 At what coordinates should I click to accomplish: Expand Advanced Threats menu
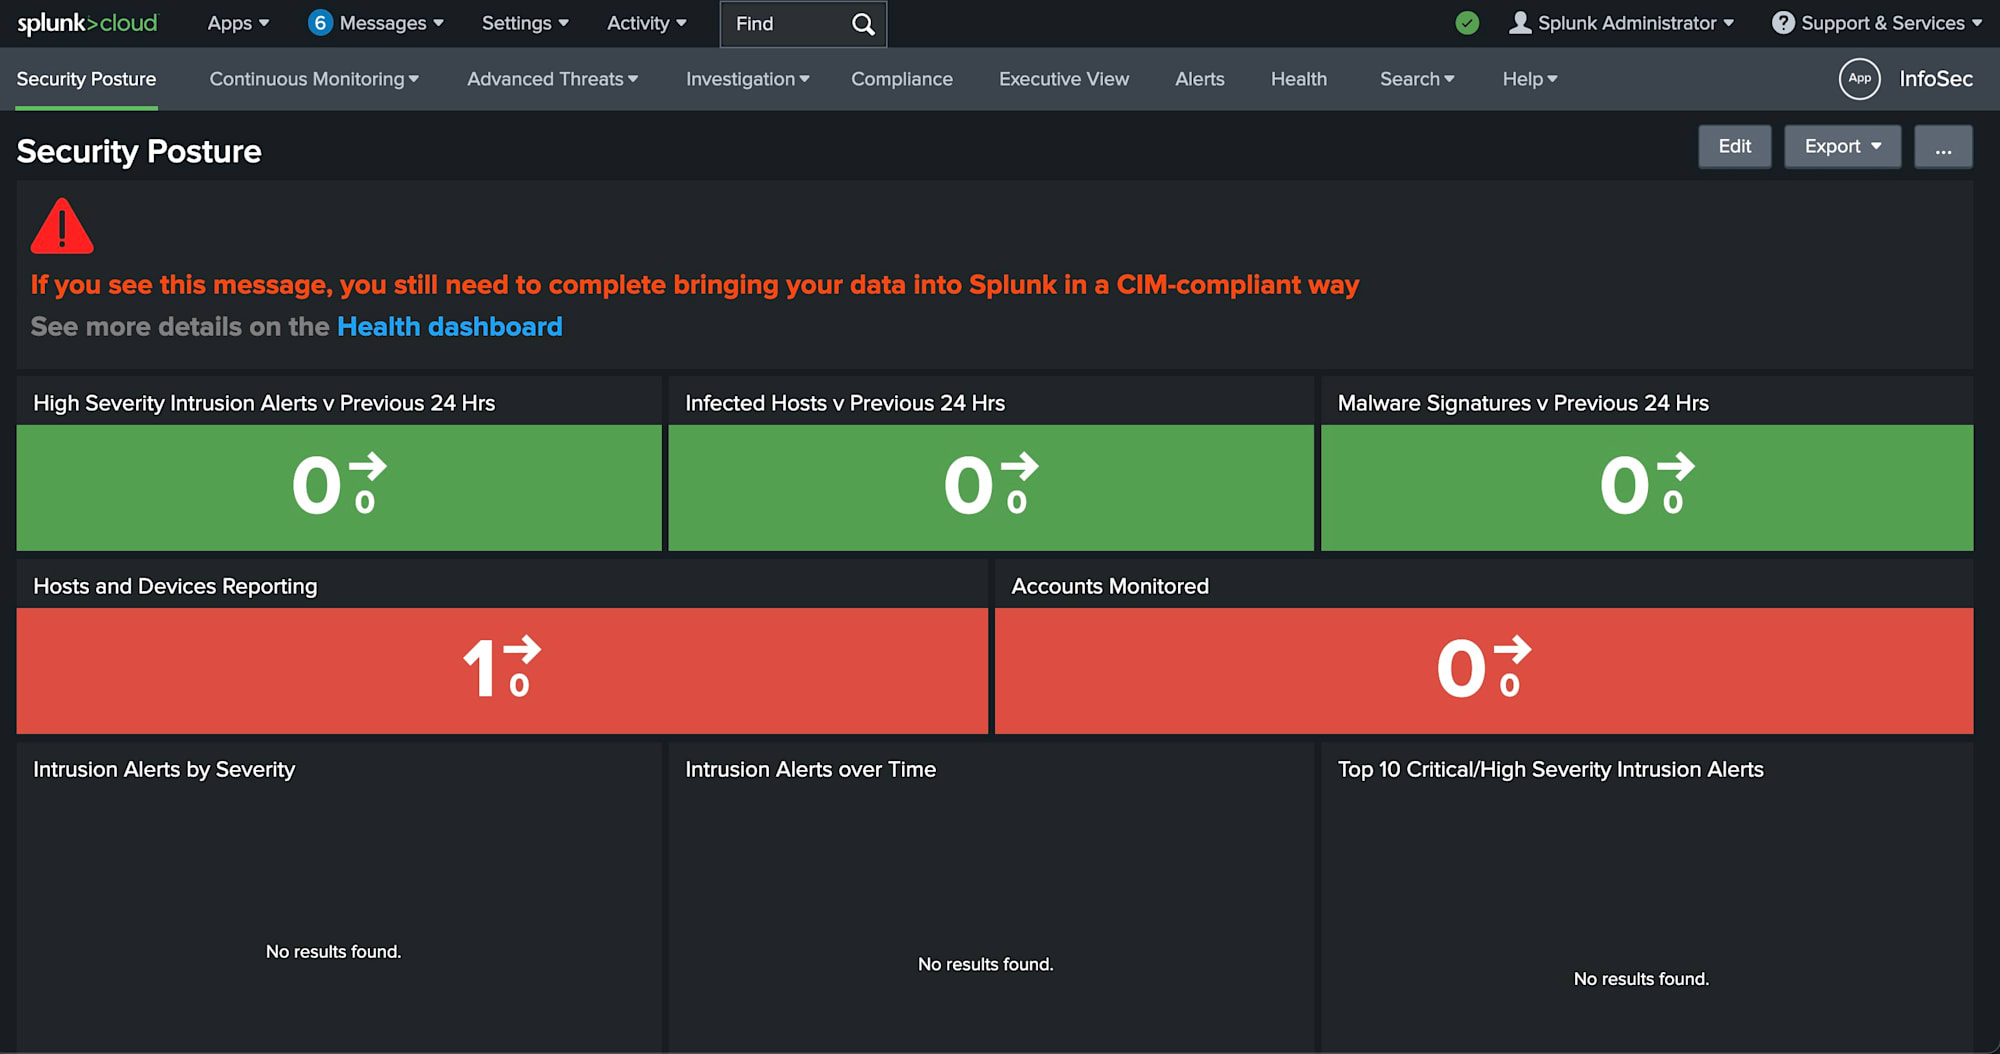click(x=552, y=79)
